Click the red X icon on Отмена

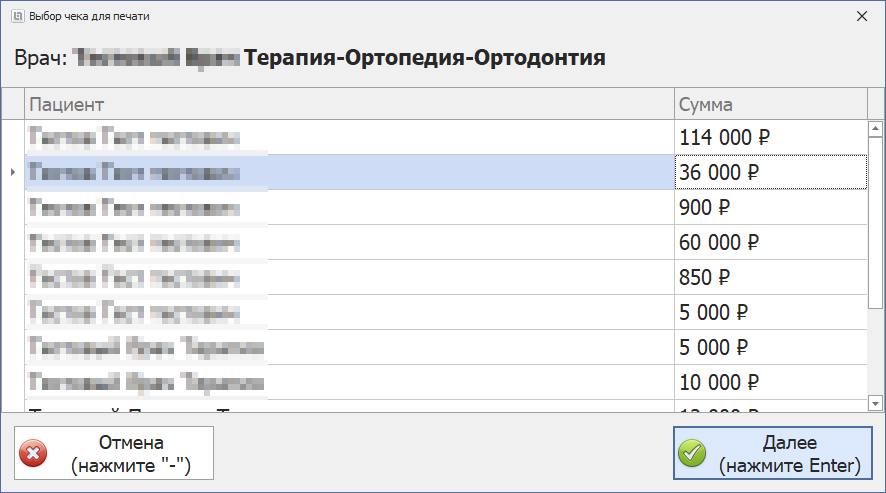(34, 453)
